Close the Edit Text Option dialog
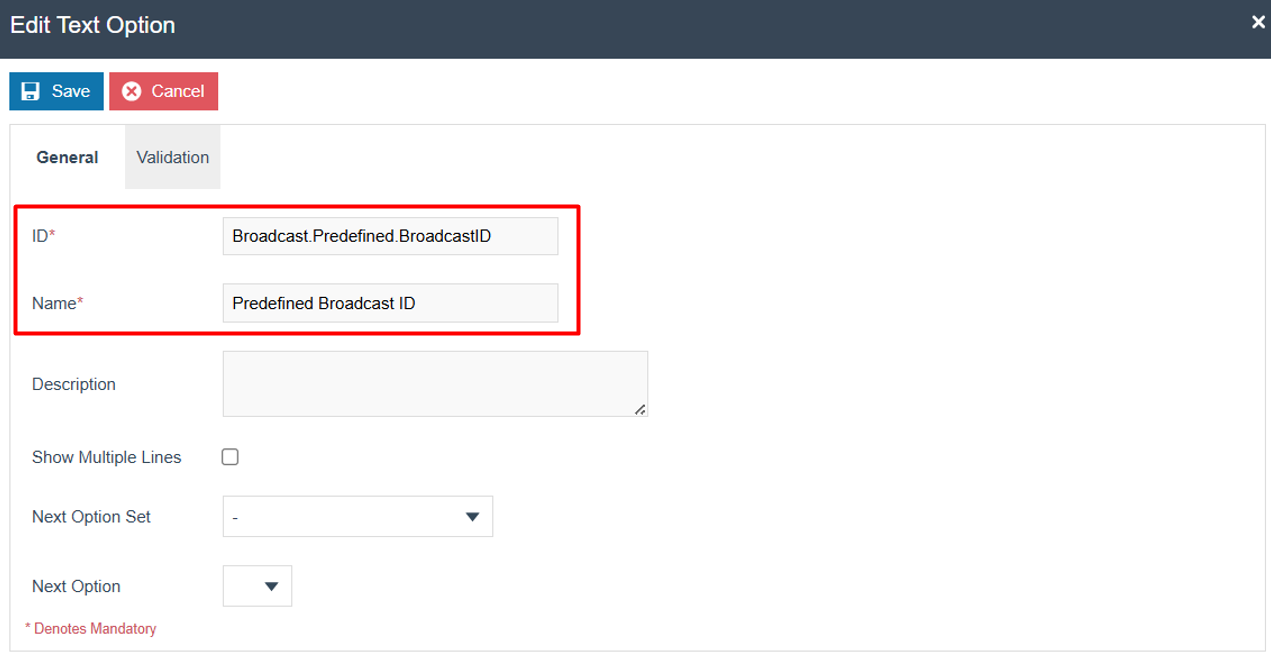Image resolution: width=1271 pixels, height=663 pixels. tap(1257, 21)
